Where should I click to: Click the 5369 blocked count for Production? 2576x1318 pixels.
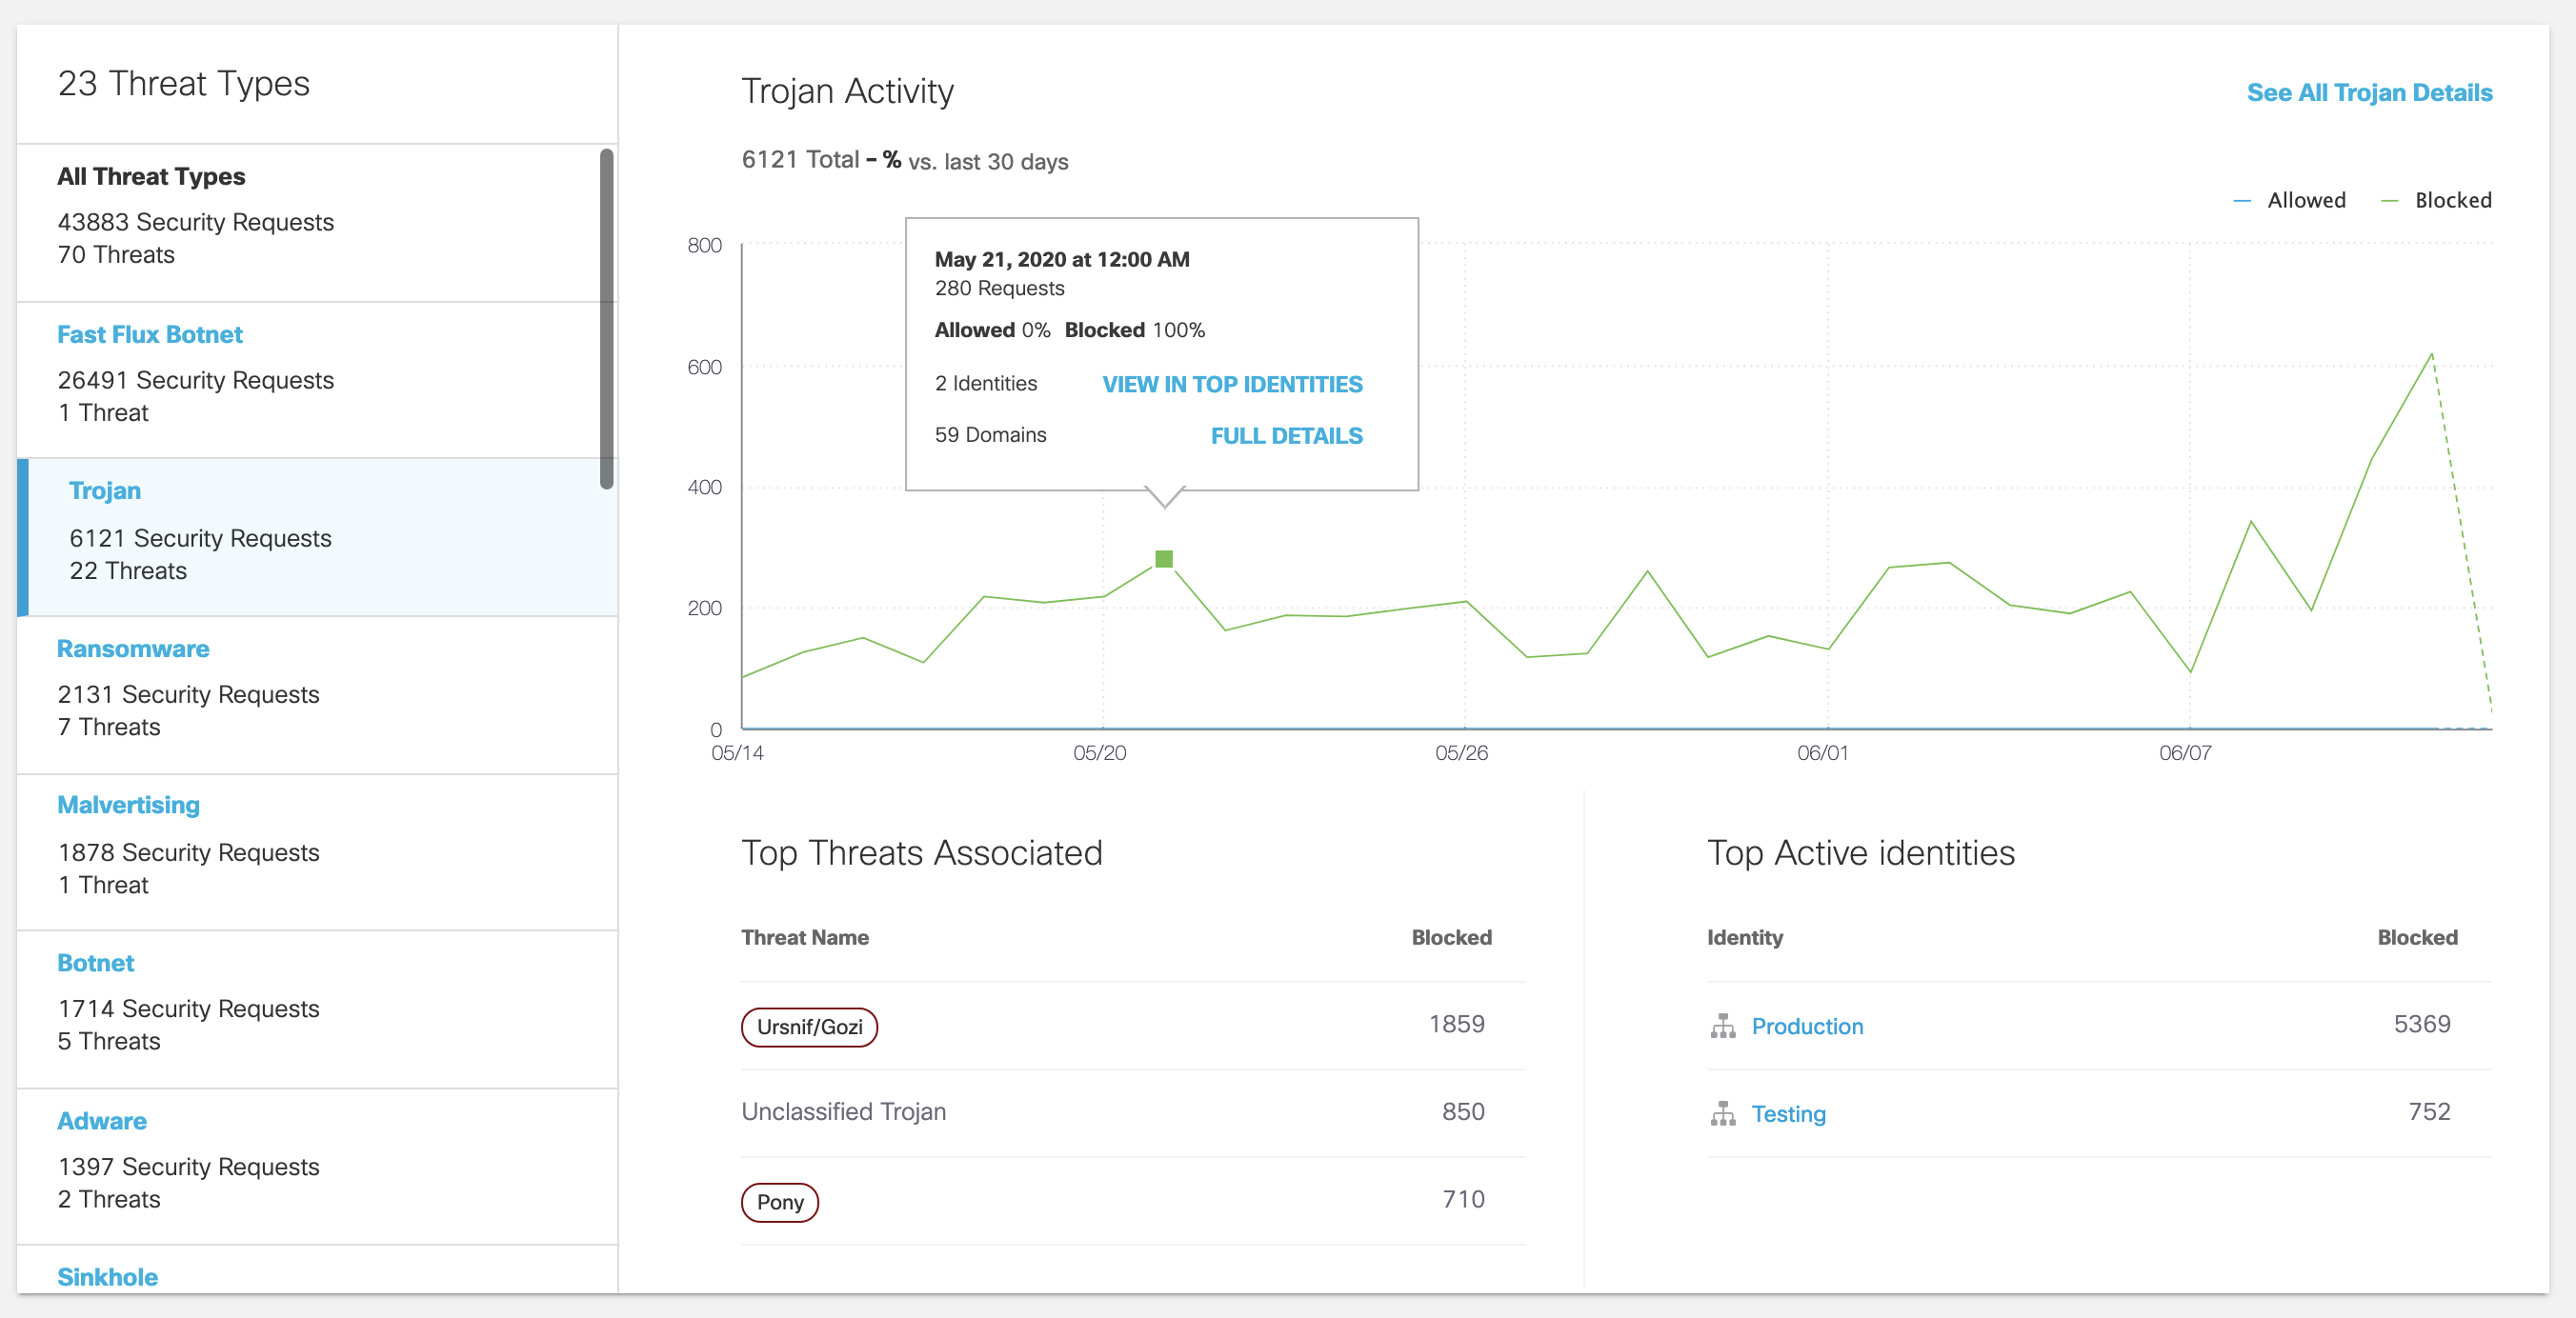2422,1024
